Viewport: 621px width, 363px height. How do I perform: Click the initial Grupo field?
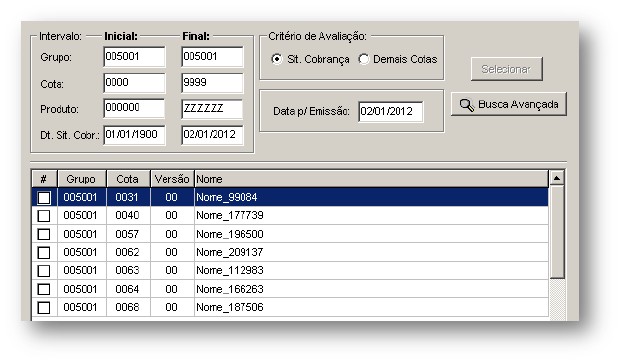point(134,57)
